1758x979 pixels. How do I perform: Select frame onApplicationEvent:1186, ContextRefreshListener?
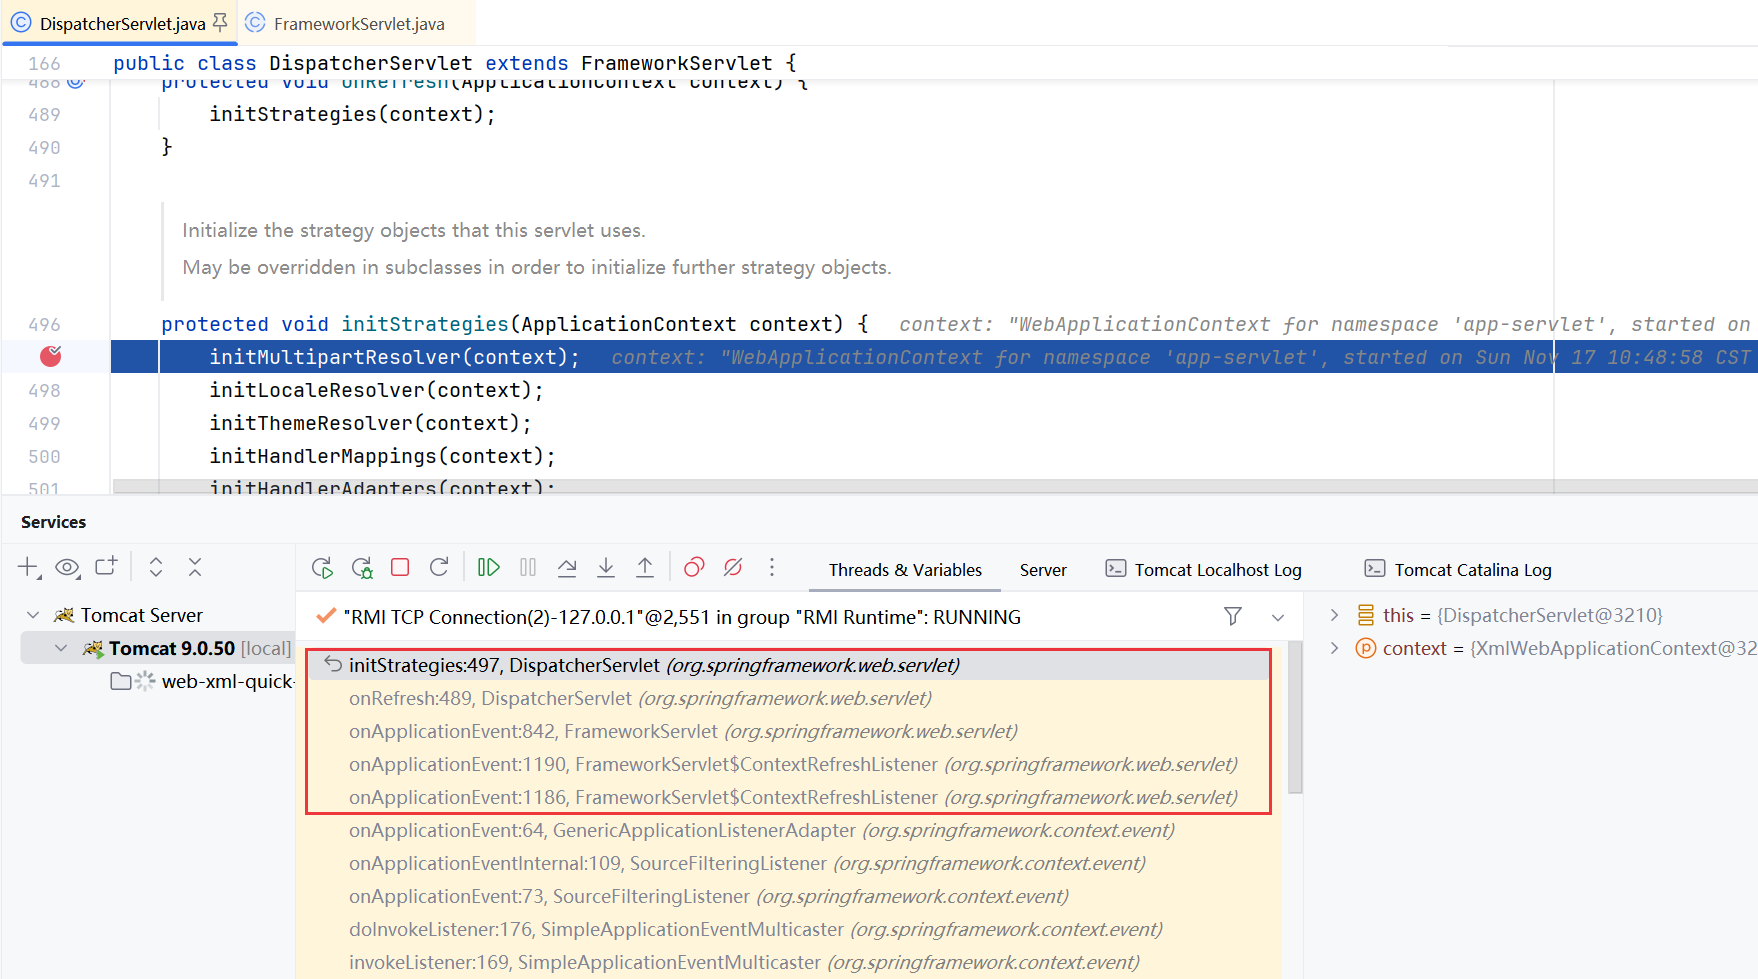[x=789, y=797]
